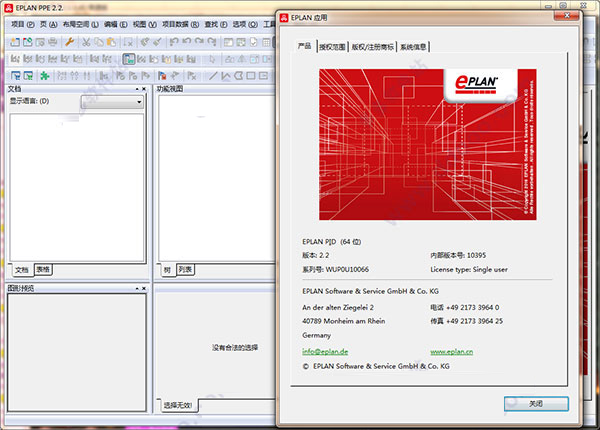This screenshot has width=600, height=430.
Task: Open the info@eplan.de email link
Action: pyautogui.click(x=325, y=351)
